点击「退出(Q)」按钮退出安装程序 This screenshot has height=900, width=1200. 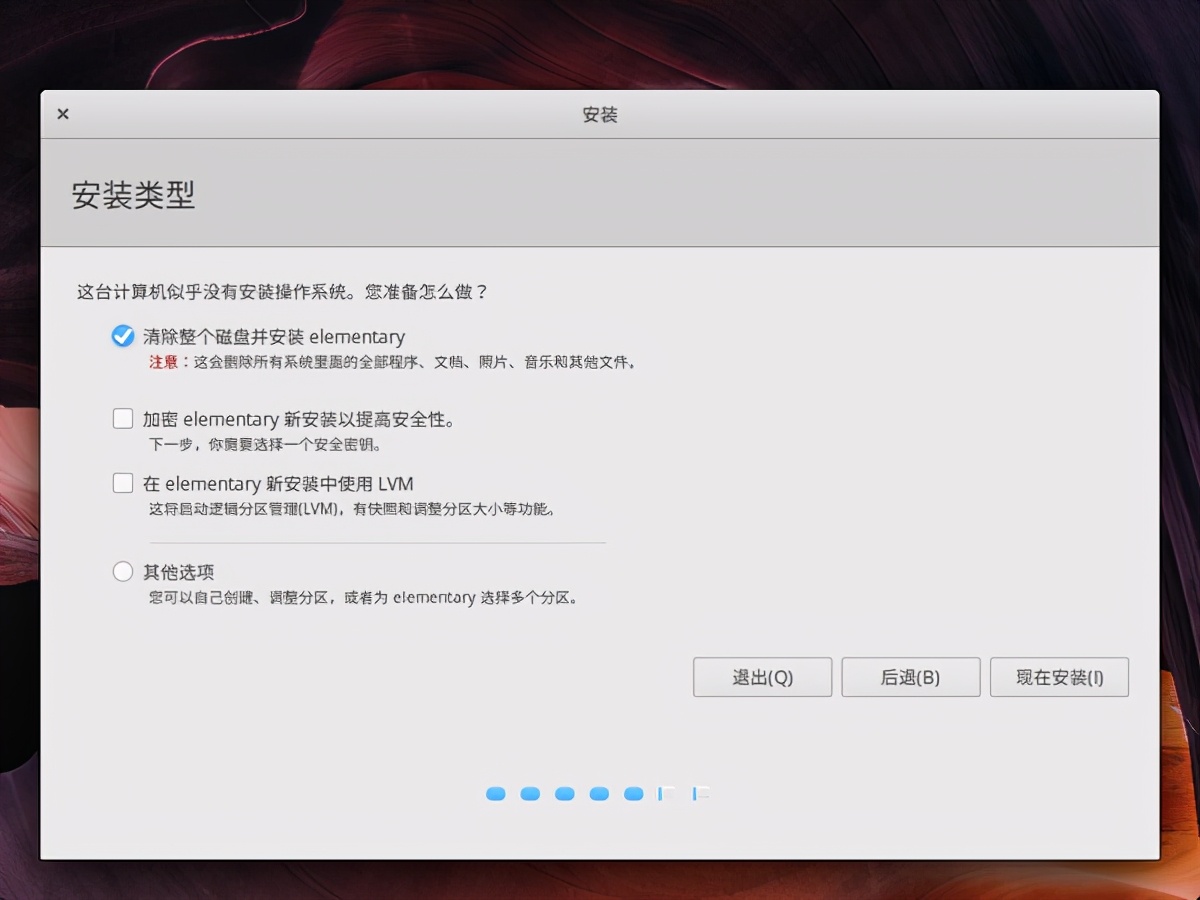pyautogui.click(x=762, y=677)
